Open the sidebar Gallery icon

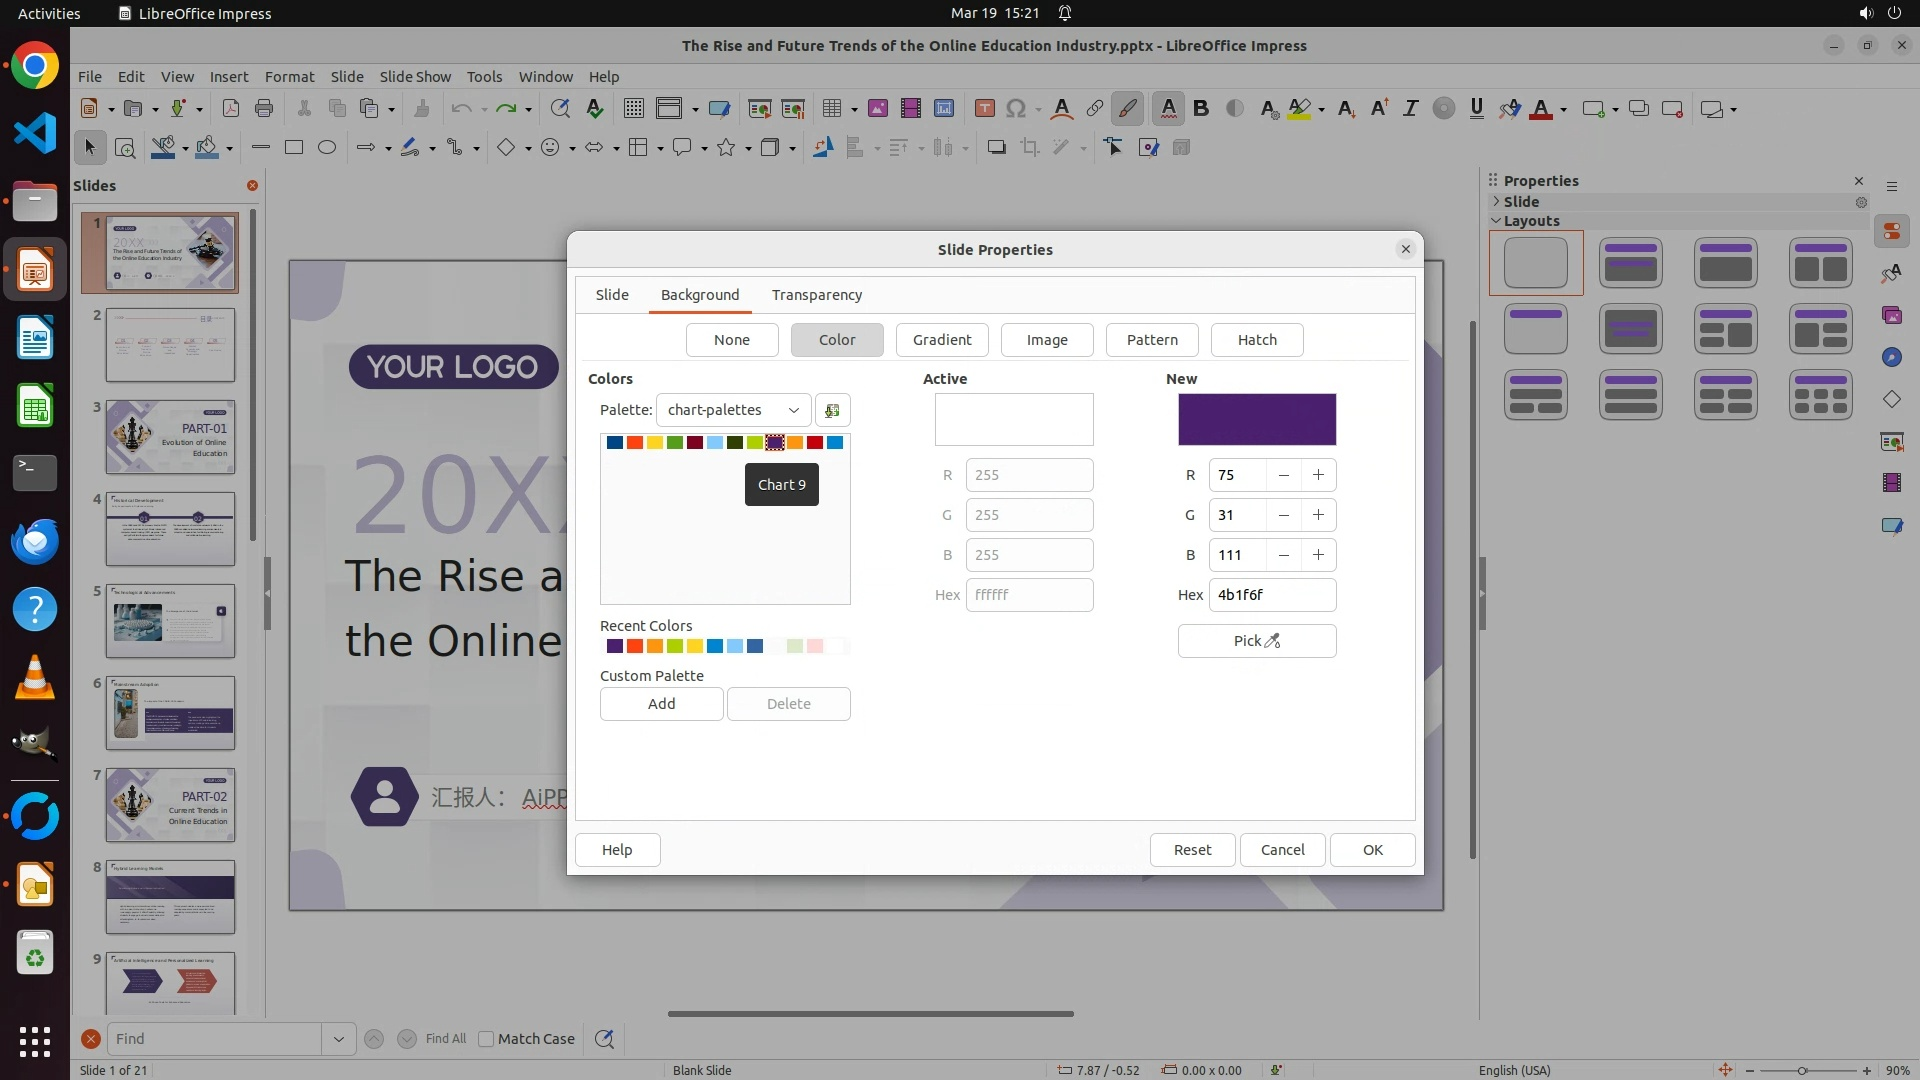[x=1891, y=316]
